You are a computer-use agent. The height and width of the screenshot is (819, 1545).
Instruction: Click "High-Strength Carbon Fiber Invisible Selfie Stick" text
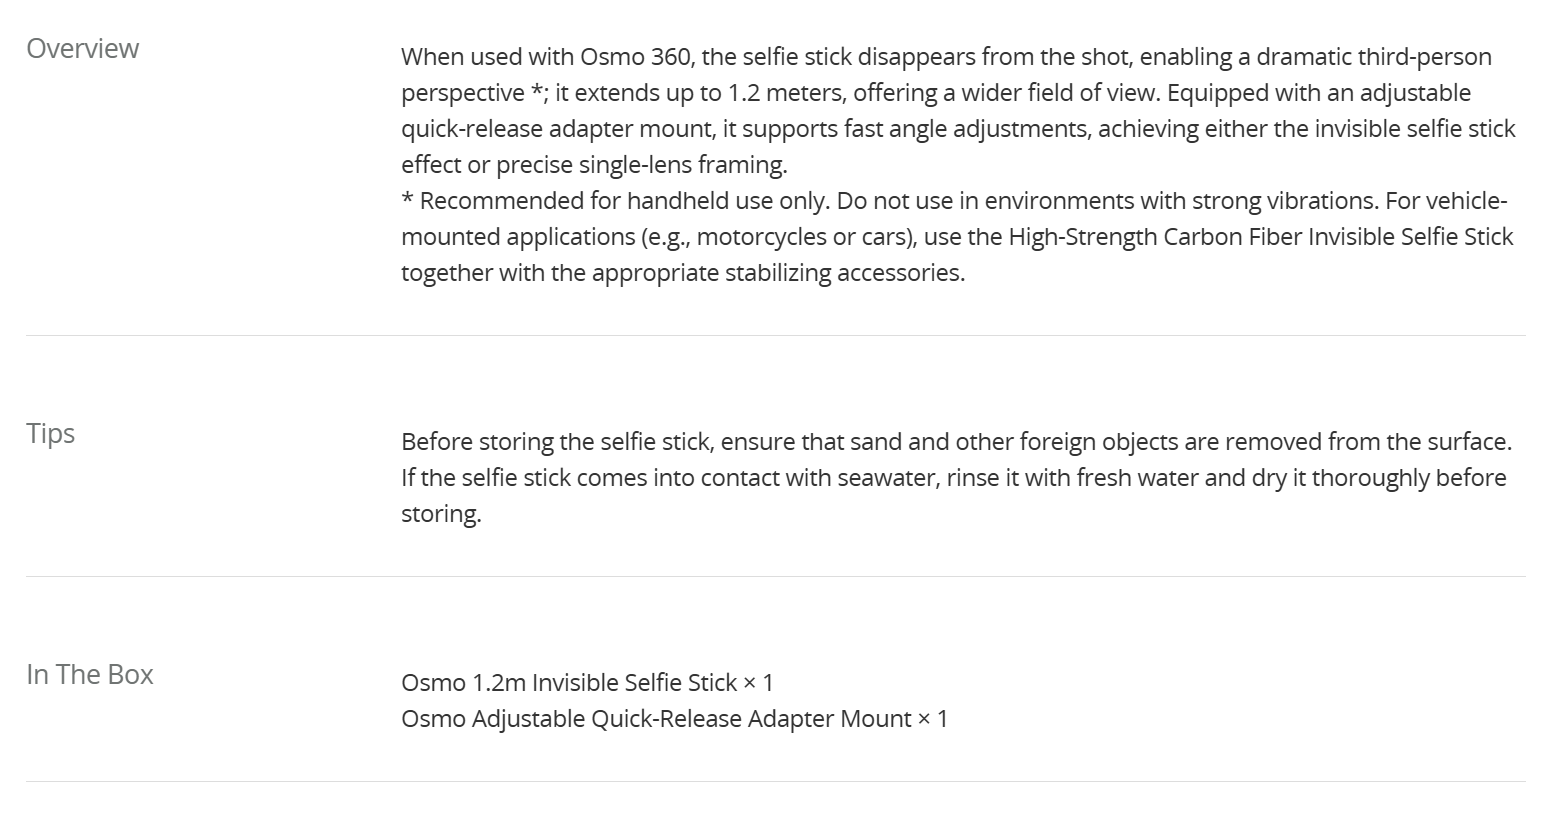pos(1260,237)
